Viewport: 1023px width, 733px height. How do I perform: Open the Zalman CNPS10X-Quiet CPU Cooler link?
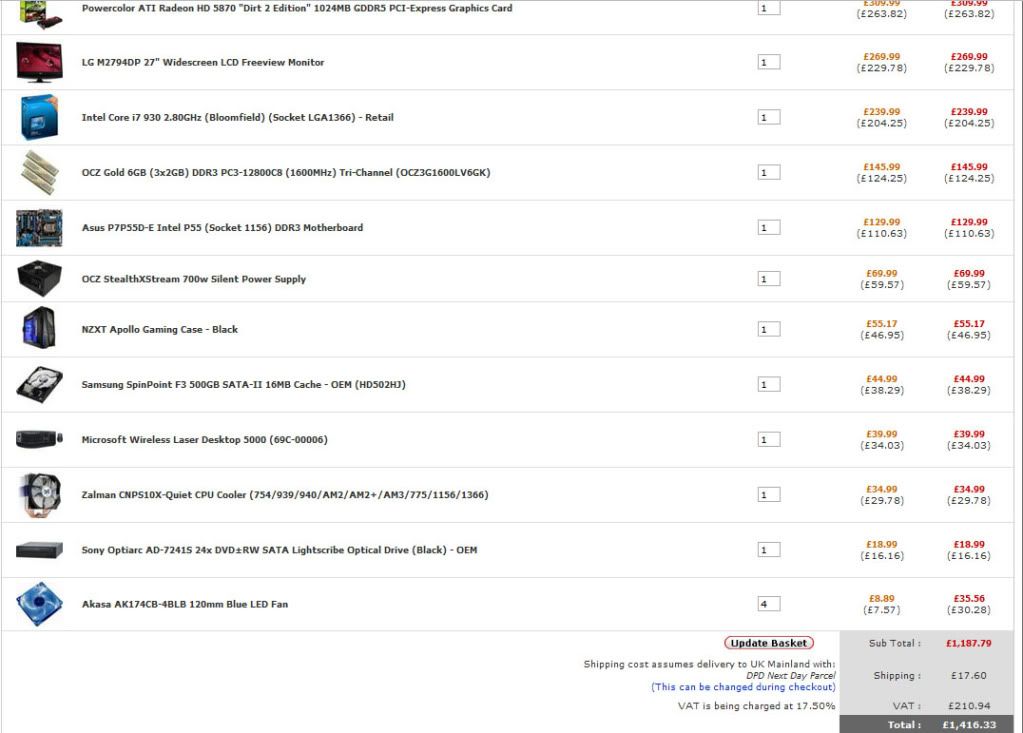pyautogui.click(x=285, y=495)
